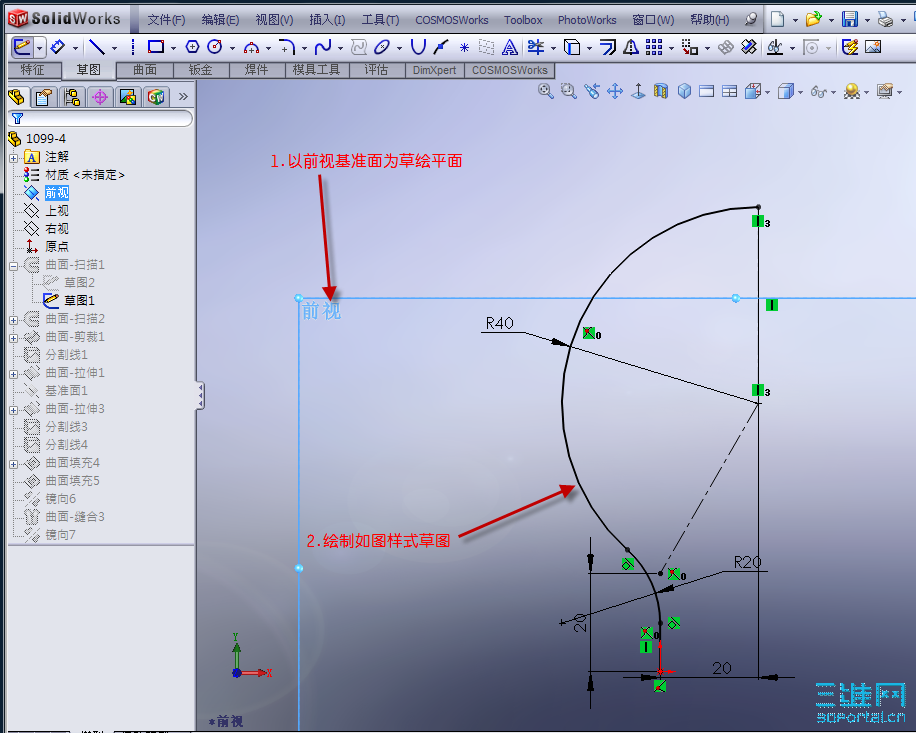
Task: Select the Polygon sketch tool
Action: point(192,47)
